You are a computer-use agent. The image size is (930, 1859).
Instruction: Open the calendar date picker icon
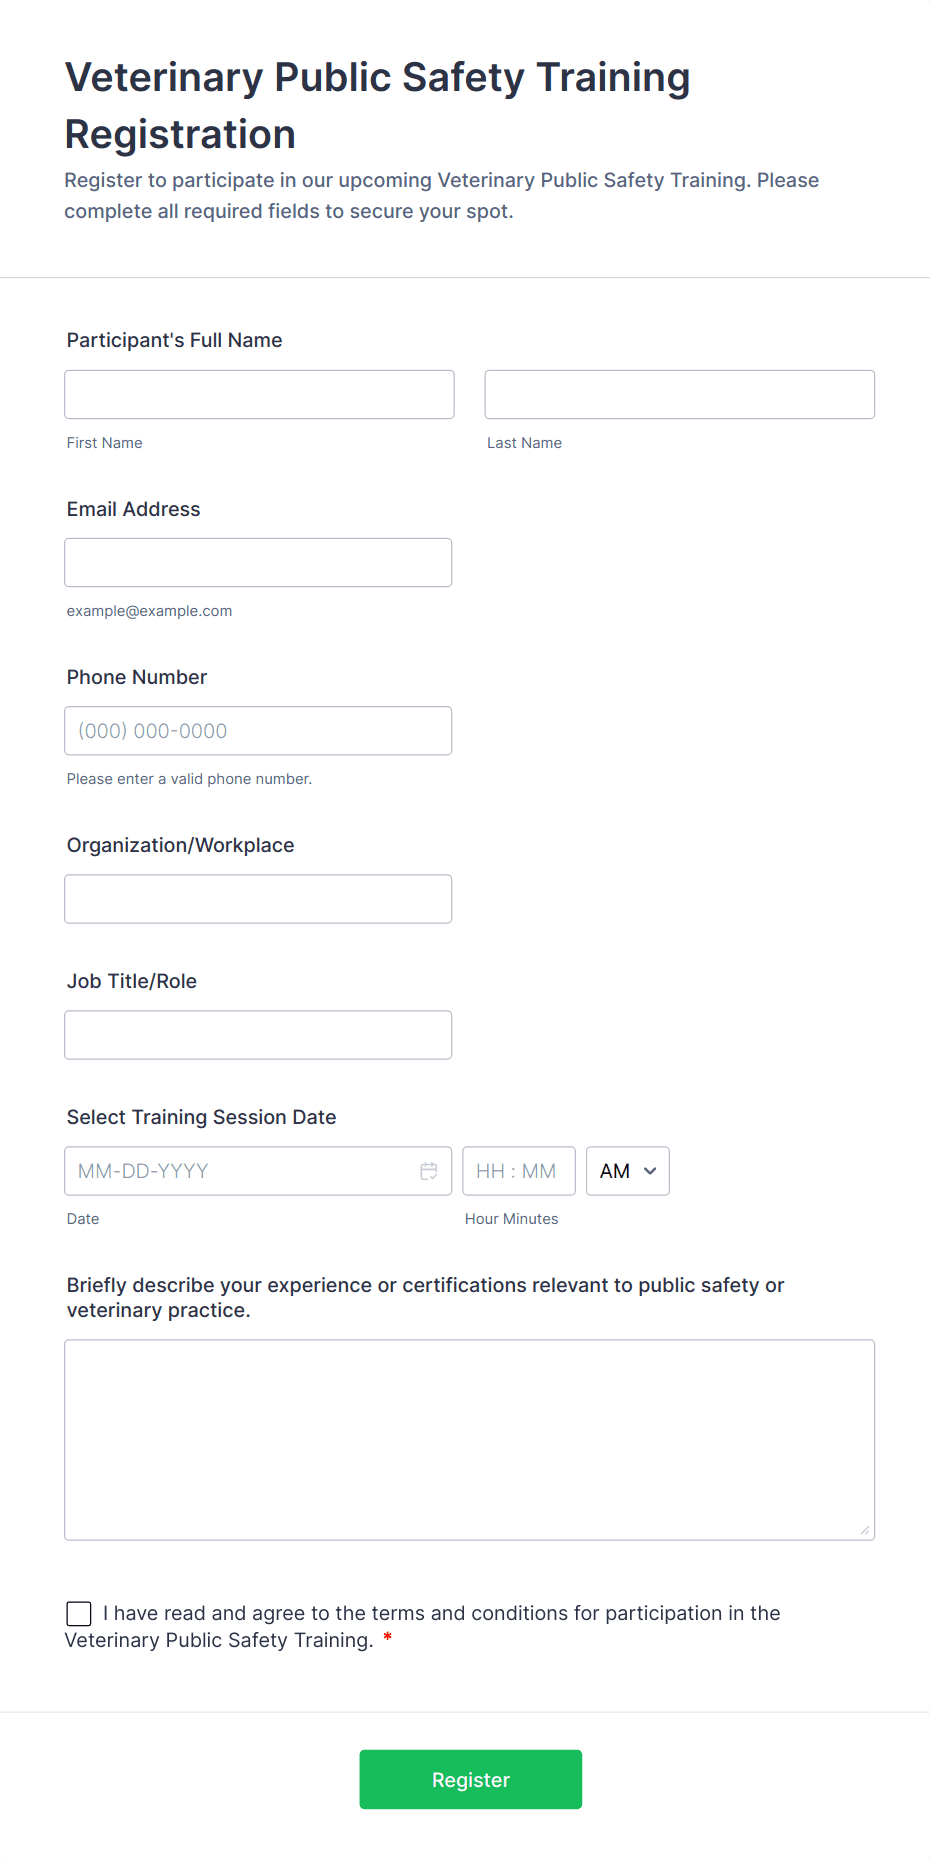[429, 1171]
